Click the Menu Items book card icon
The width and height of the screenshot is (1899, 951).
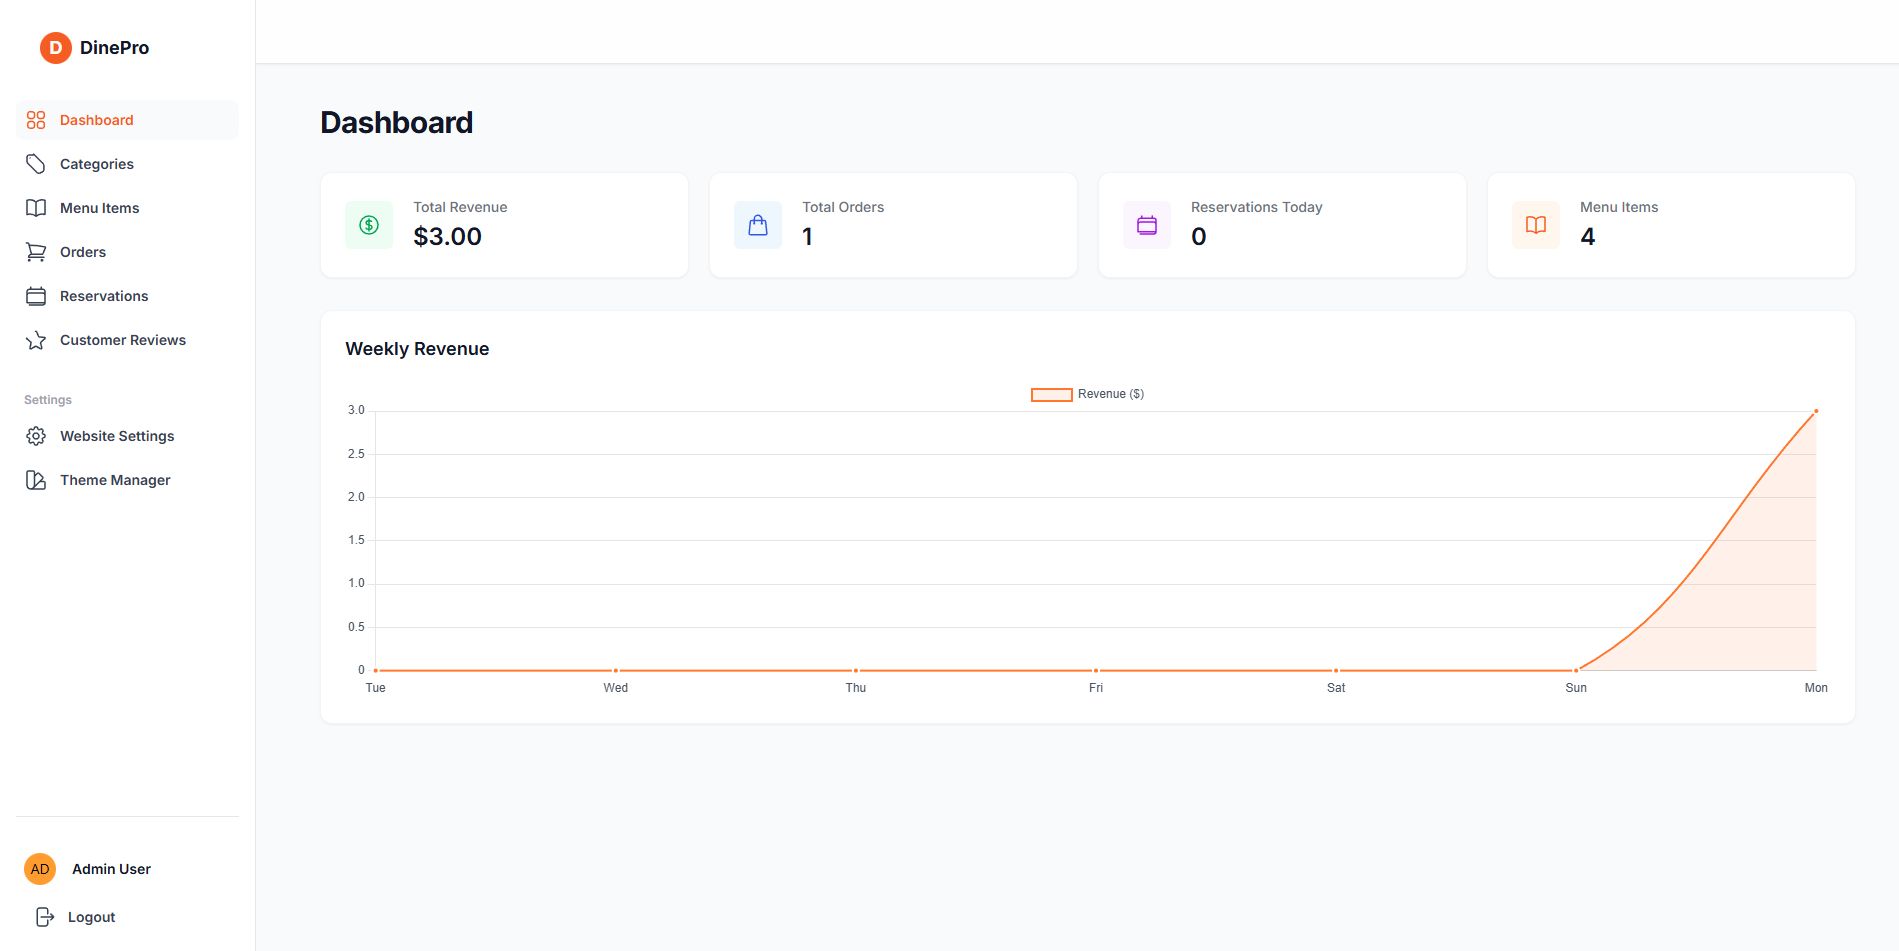(1536, 225)
